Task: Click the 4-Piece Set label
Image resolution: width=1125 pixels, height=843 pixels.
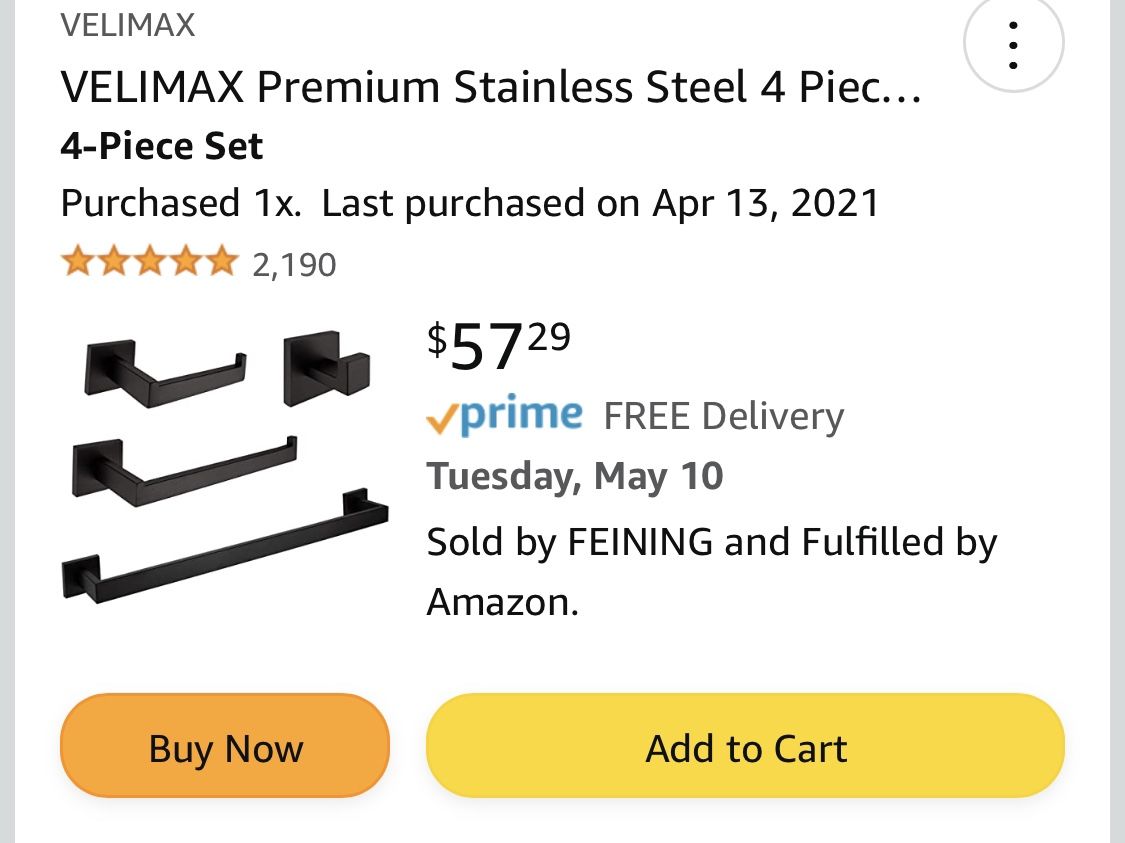Action: [162, 146]
